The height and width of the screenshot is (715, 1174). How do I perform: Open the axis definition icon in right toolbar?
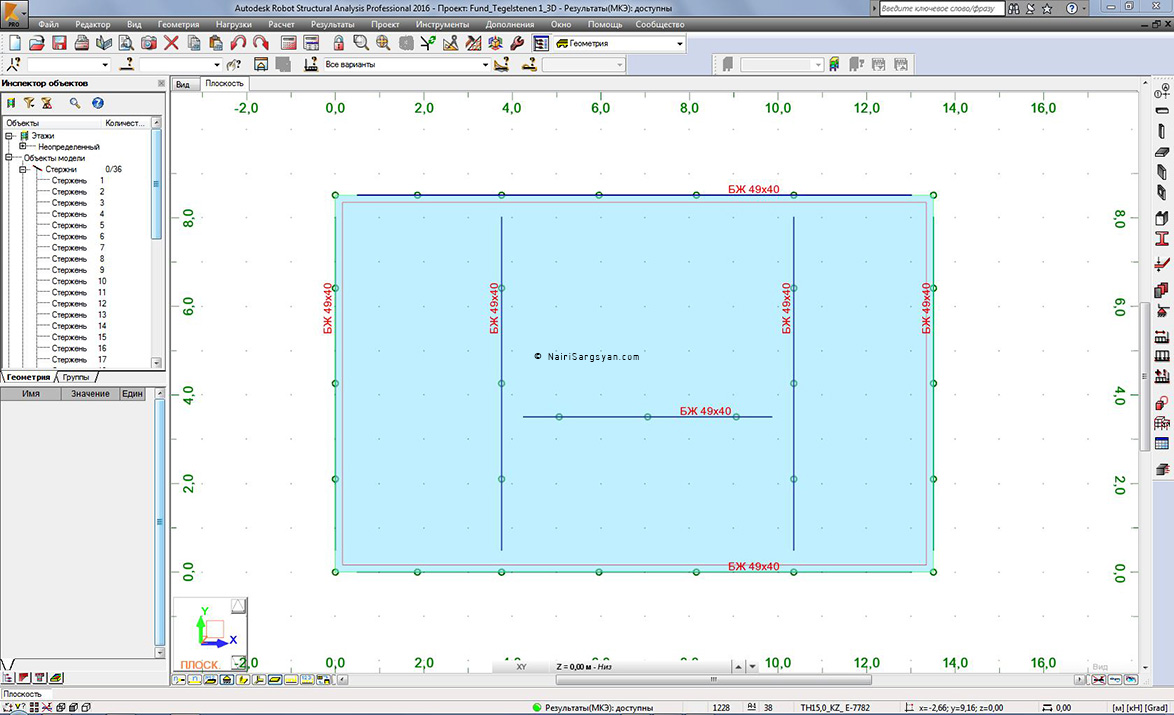1161,91
